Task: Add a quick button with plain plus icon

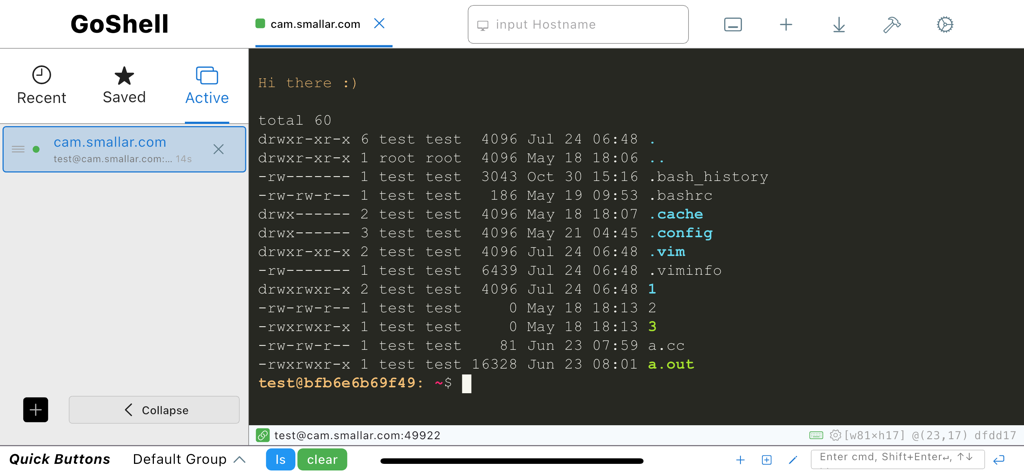Action: point(740,460)
